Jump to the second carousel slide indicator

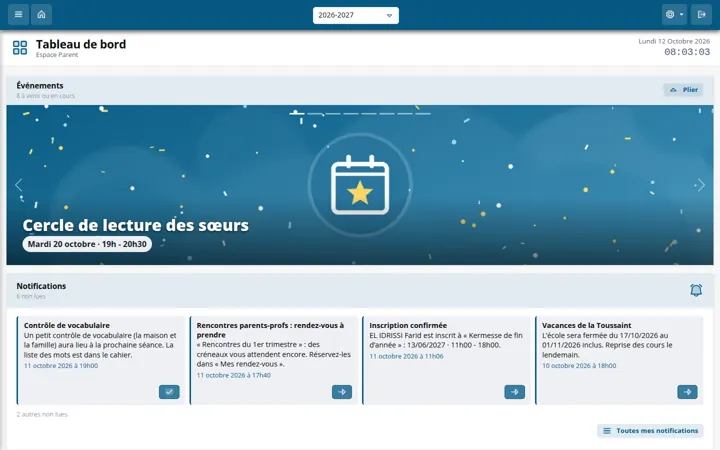pyautogui.click(x=315, y=113)
